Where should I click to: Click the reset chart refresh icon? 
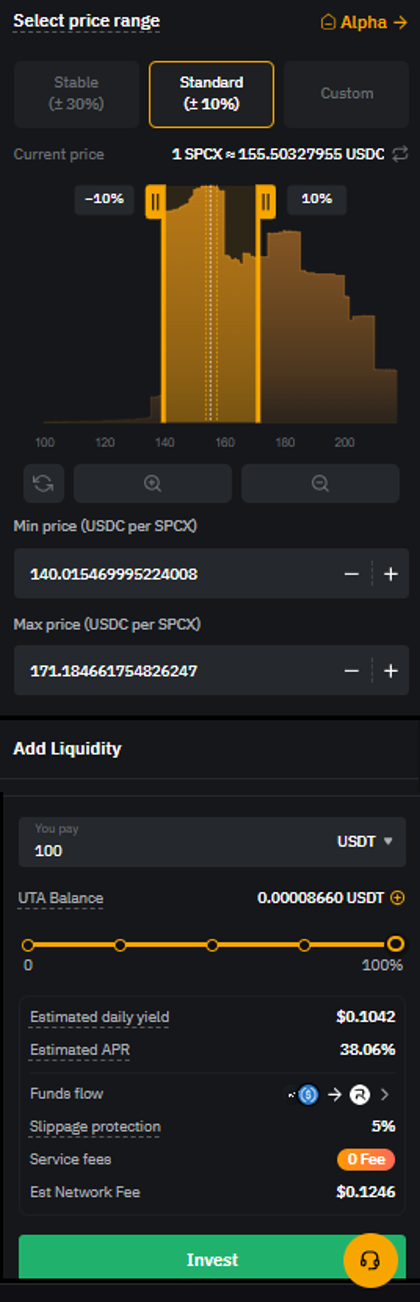43,483
